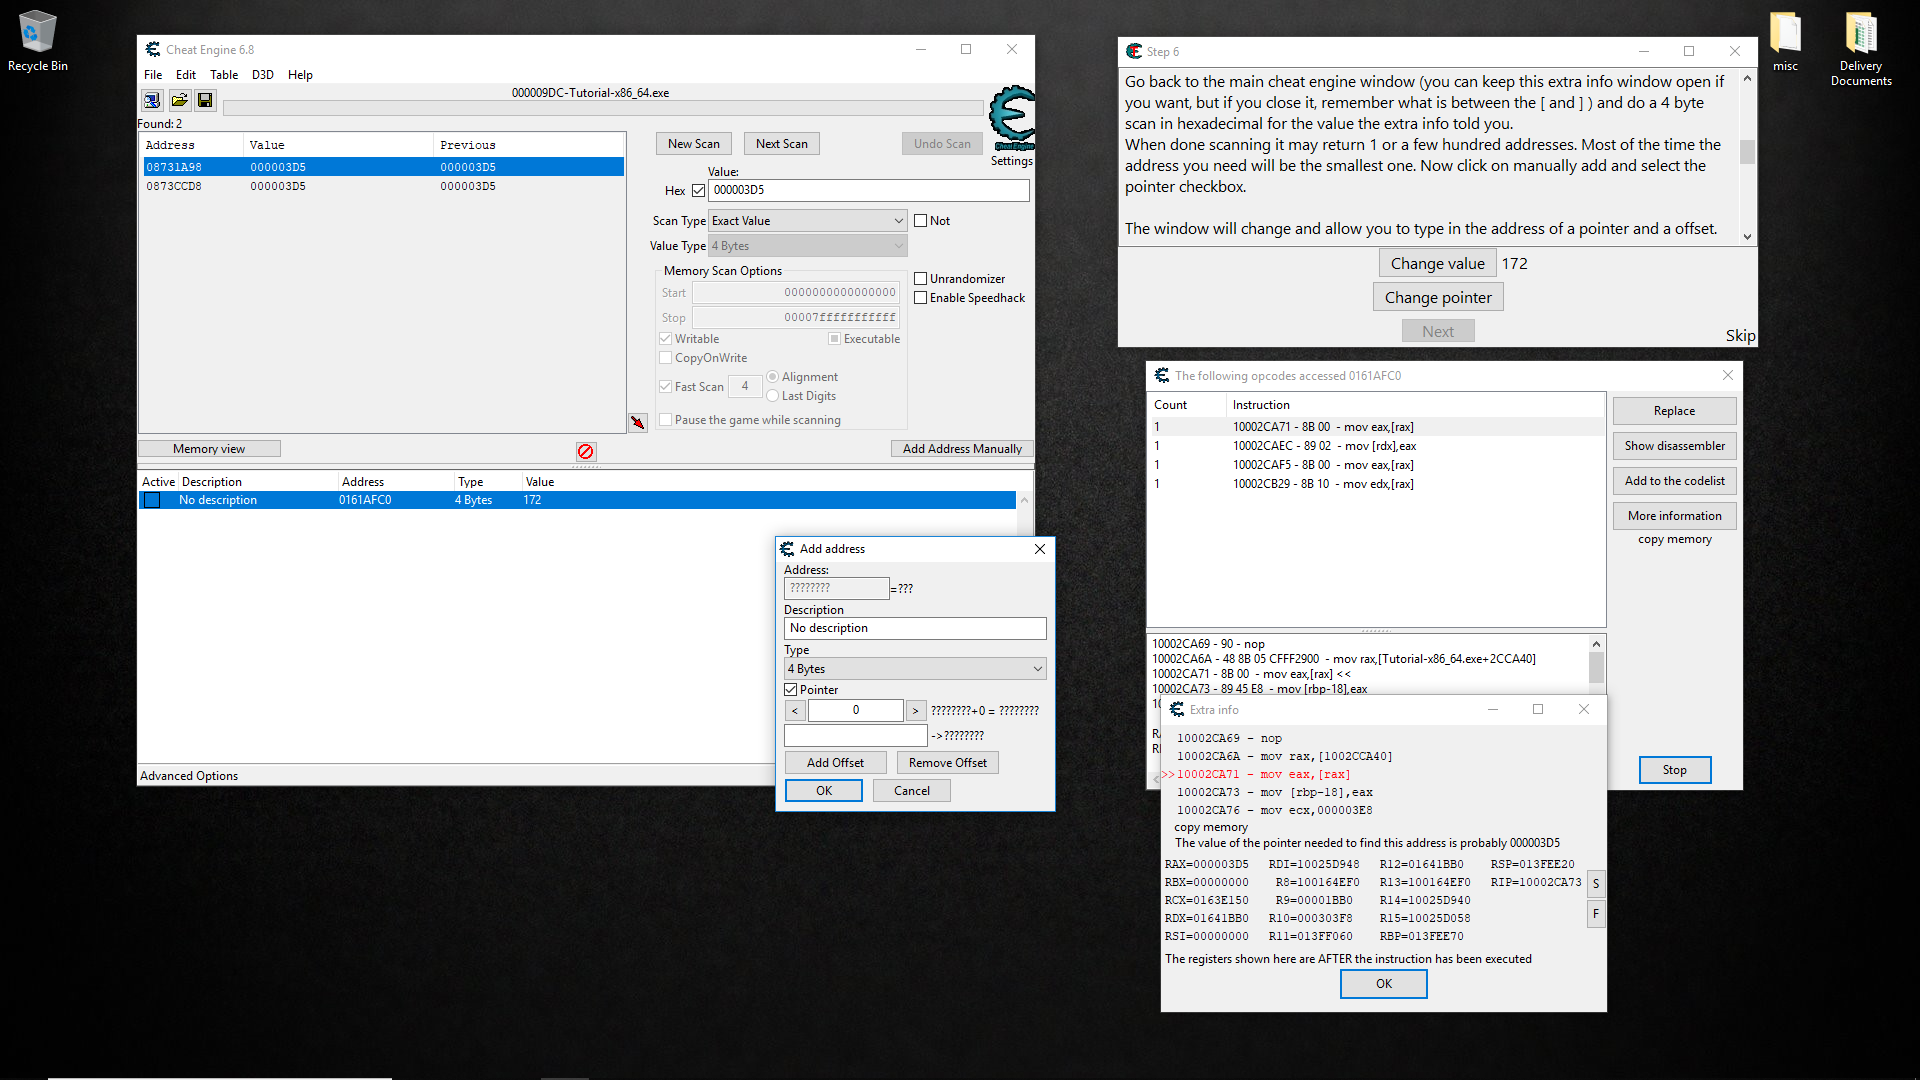Viewport: 1920px width, 1080px height.
Task: Toggle the Pointer checkbox in Add address
Action: (x=791, y=690)
